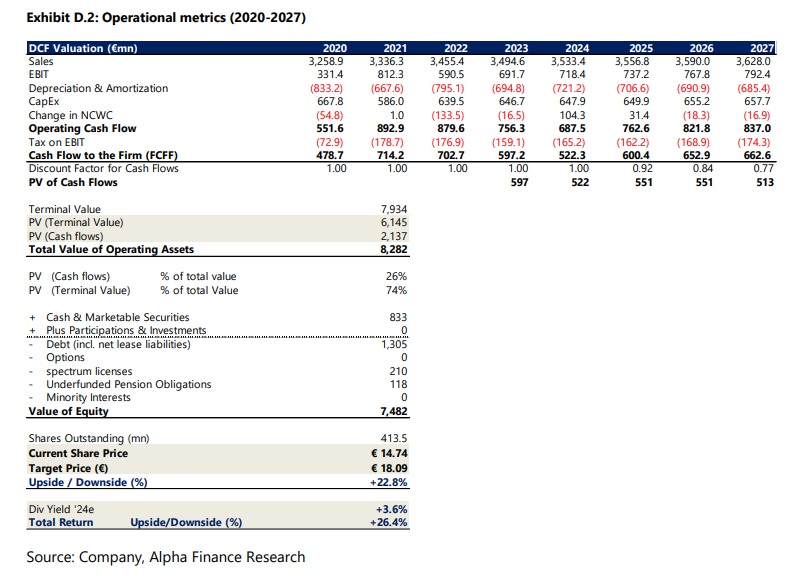Click the debt value 1,305
This screenshot has width=787, height=582.
coord(394,344)
